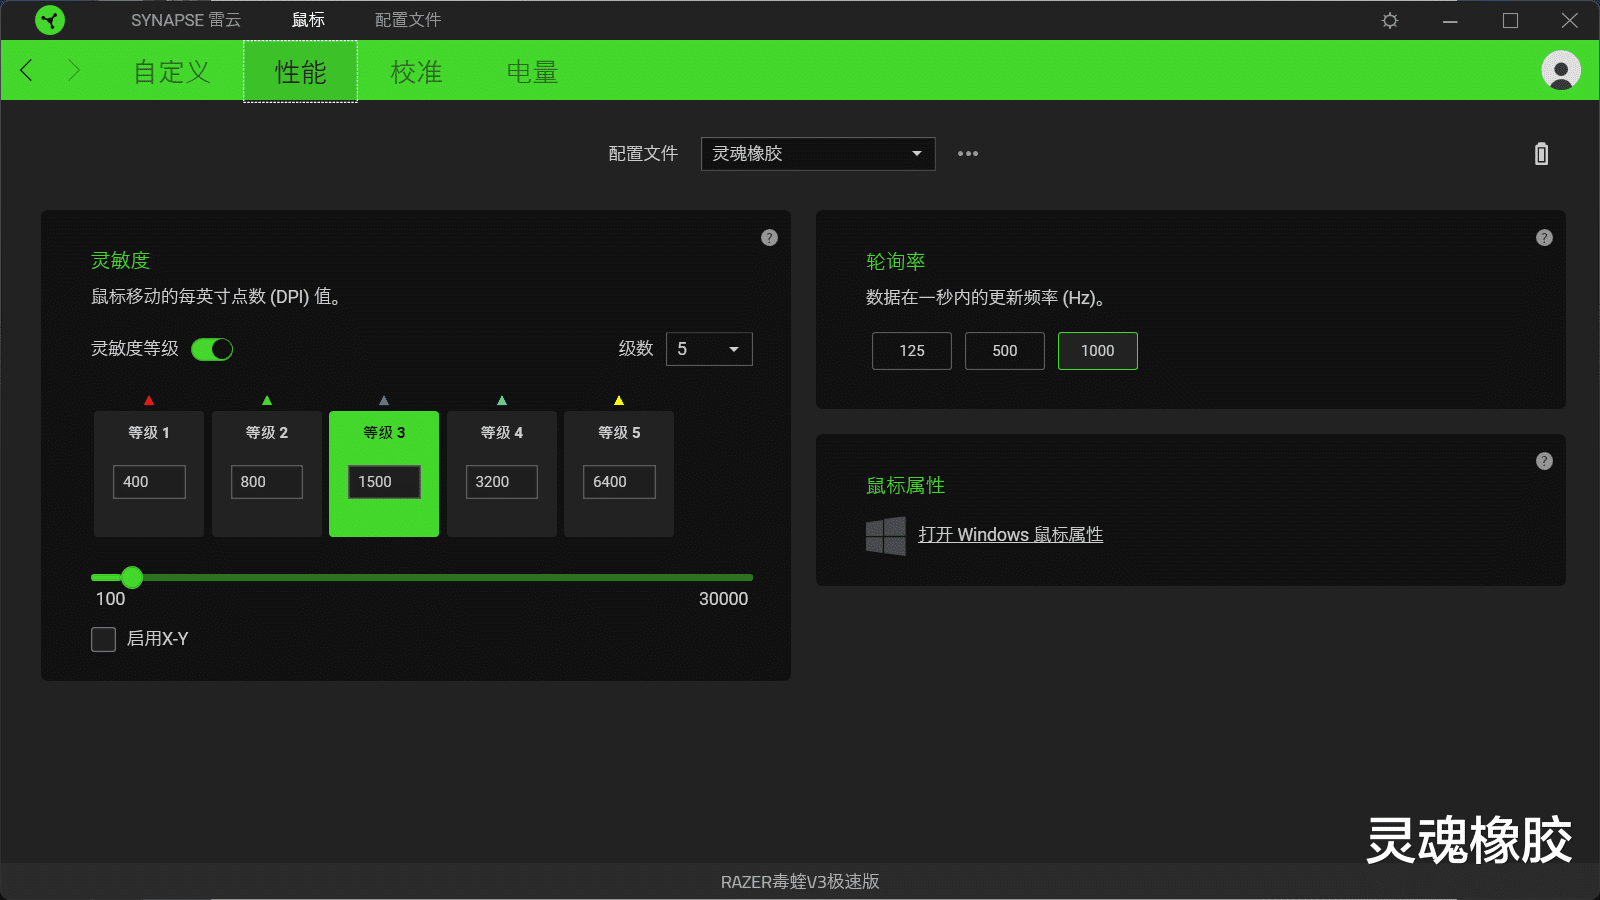The width and height of the screenshot is (1600, 900).
Task: Click the 3200 DPI input field
Action: (x=502, y=482)
